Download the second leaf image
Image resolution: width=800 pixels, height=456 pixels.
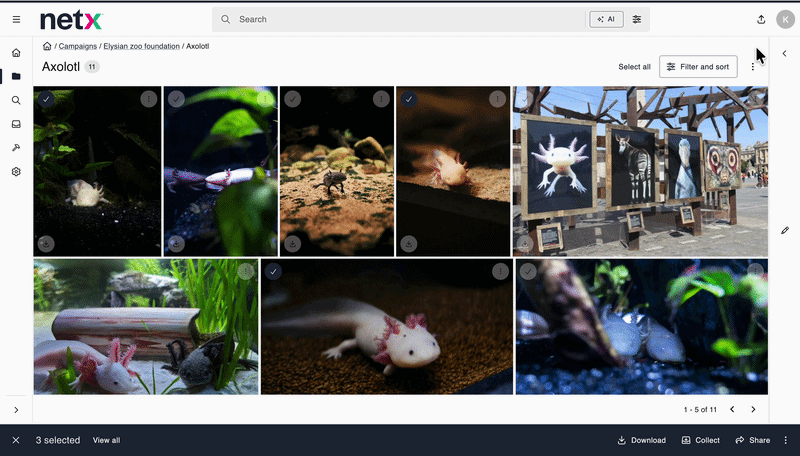pos(177,244)
